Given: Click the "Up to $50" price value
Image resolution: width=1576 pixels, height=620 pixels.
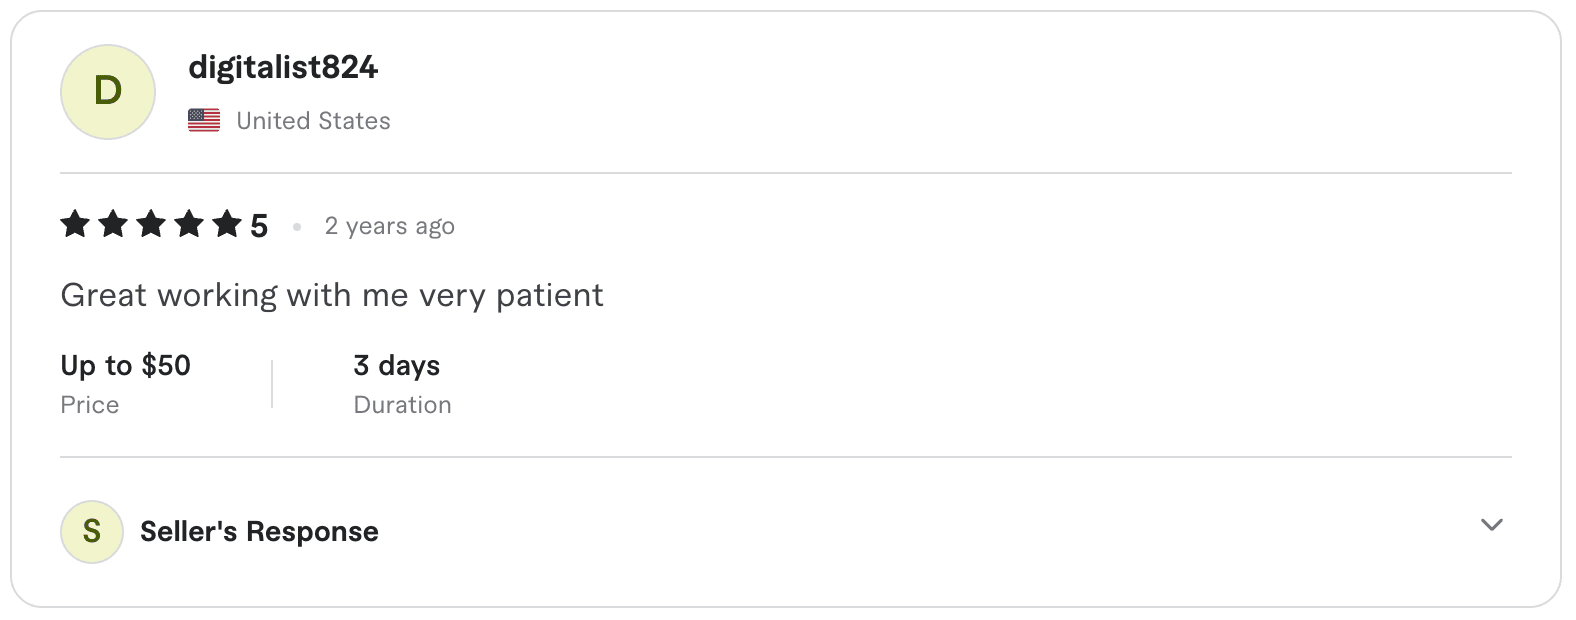Looking at the screenshot, I should (x=125, y=366).
